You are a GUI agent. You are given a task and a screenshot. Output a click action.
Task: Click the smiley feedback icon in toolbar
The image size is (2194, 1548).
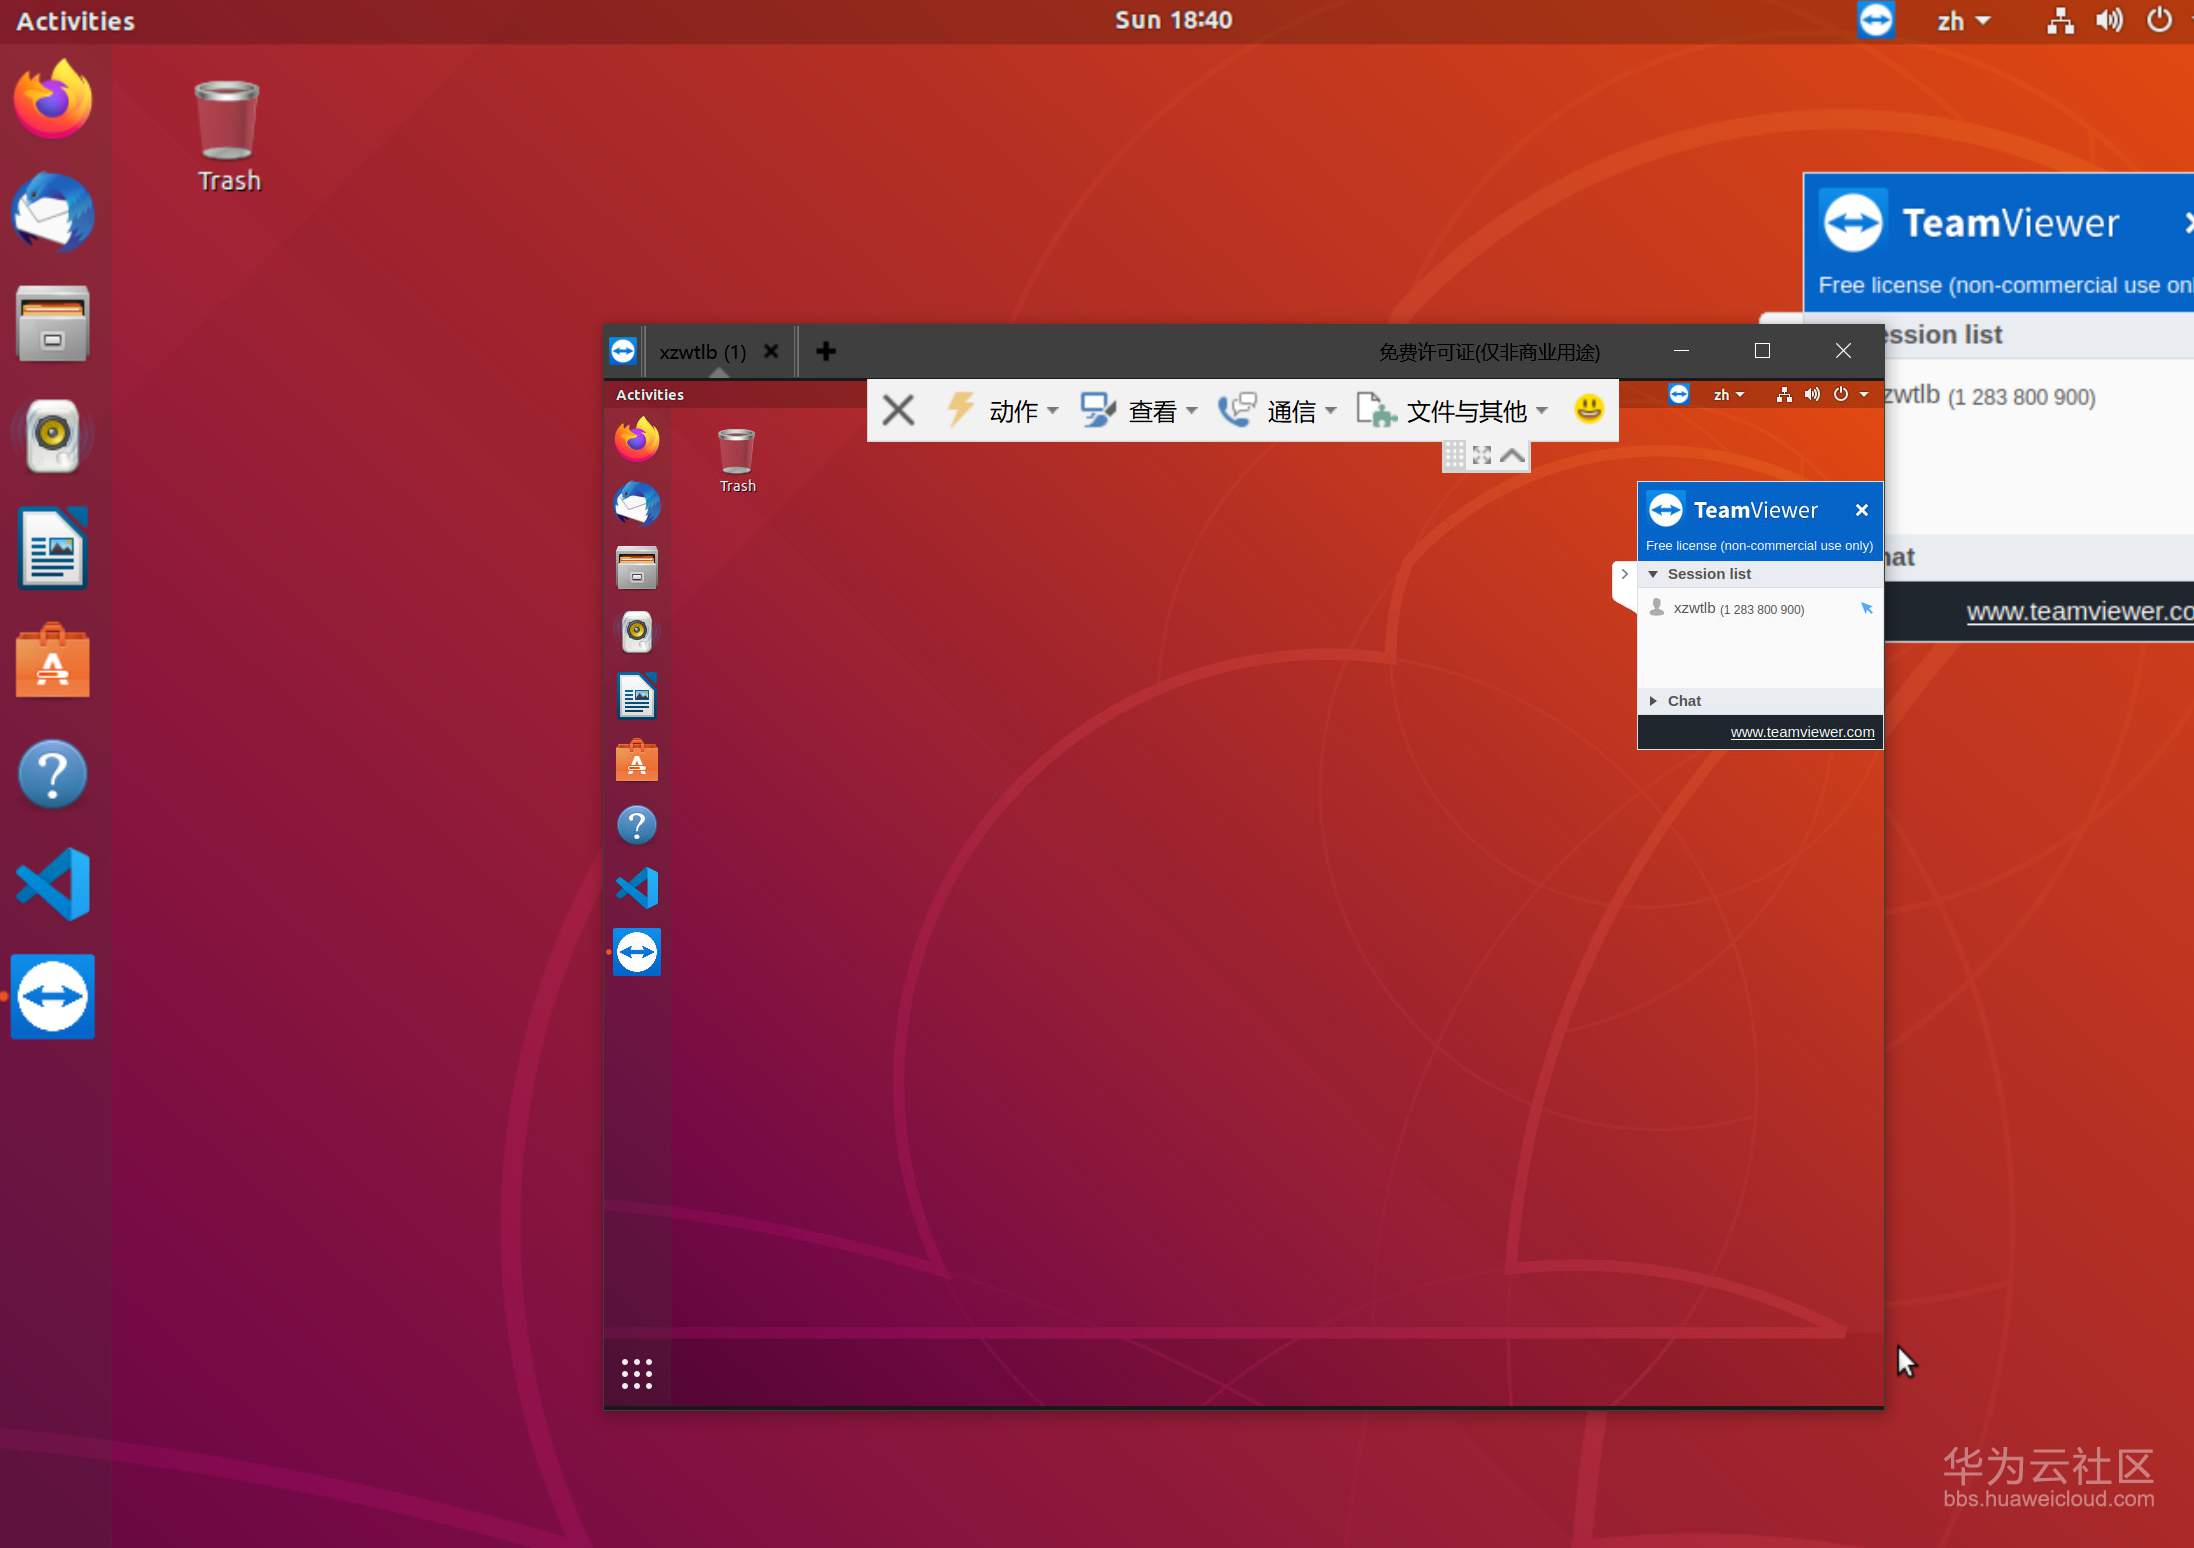pyautogui.click(x=1588, y=409)
